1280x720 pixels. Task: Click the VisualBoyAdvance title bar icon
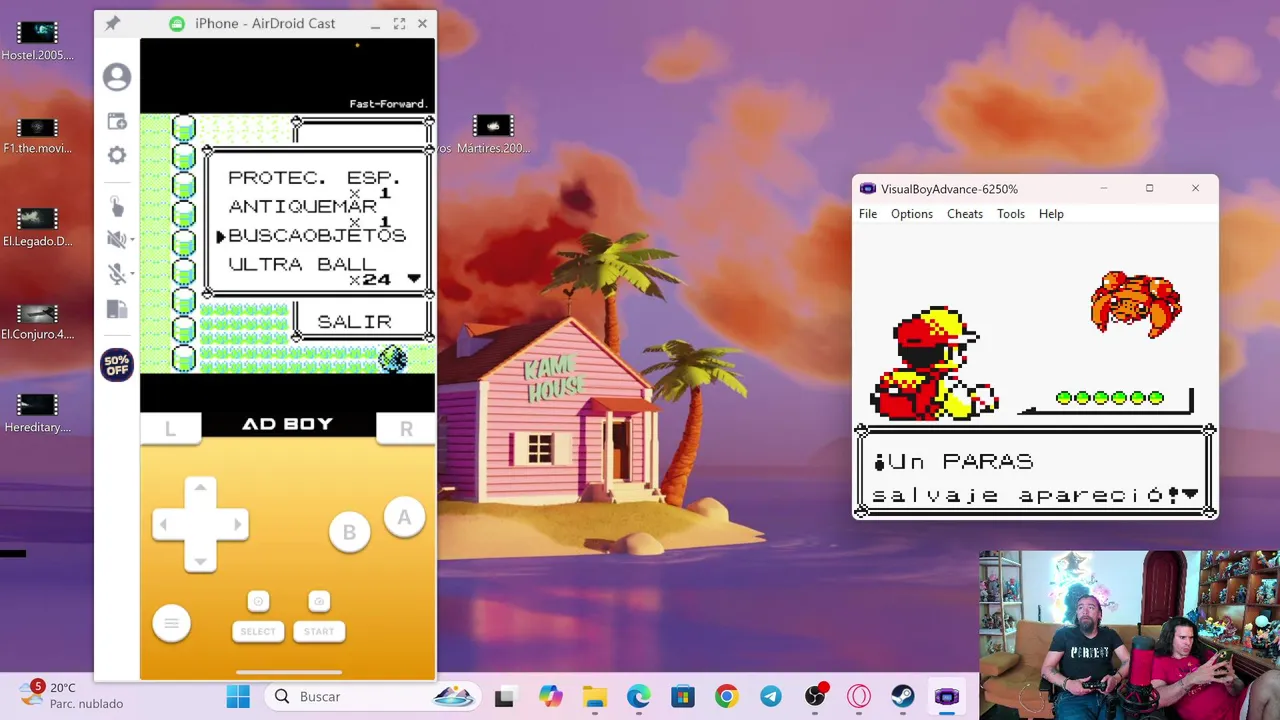pos(867,189)
